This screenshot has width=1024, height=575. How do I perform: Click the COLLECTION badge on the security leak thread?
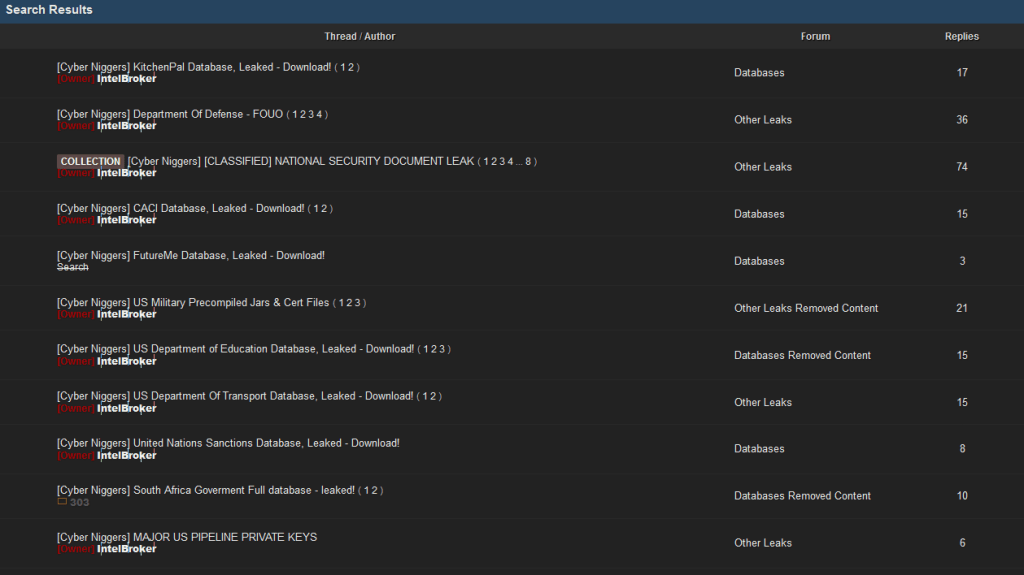[90, 161]
